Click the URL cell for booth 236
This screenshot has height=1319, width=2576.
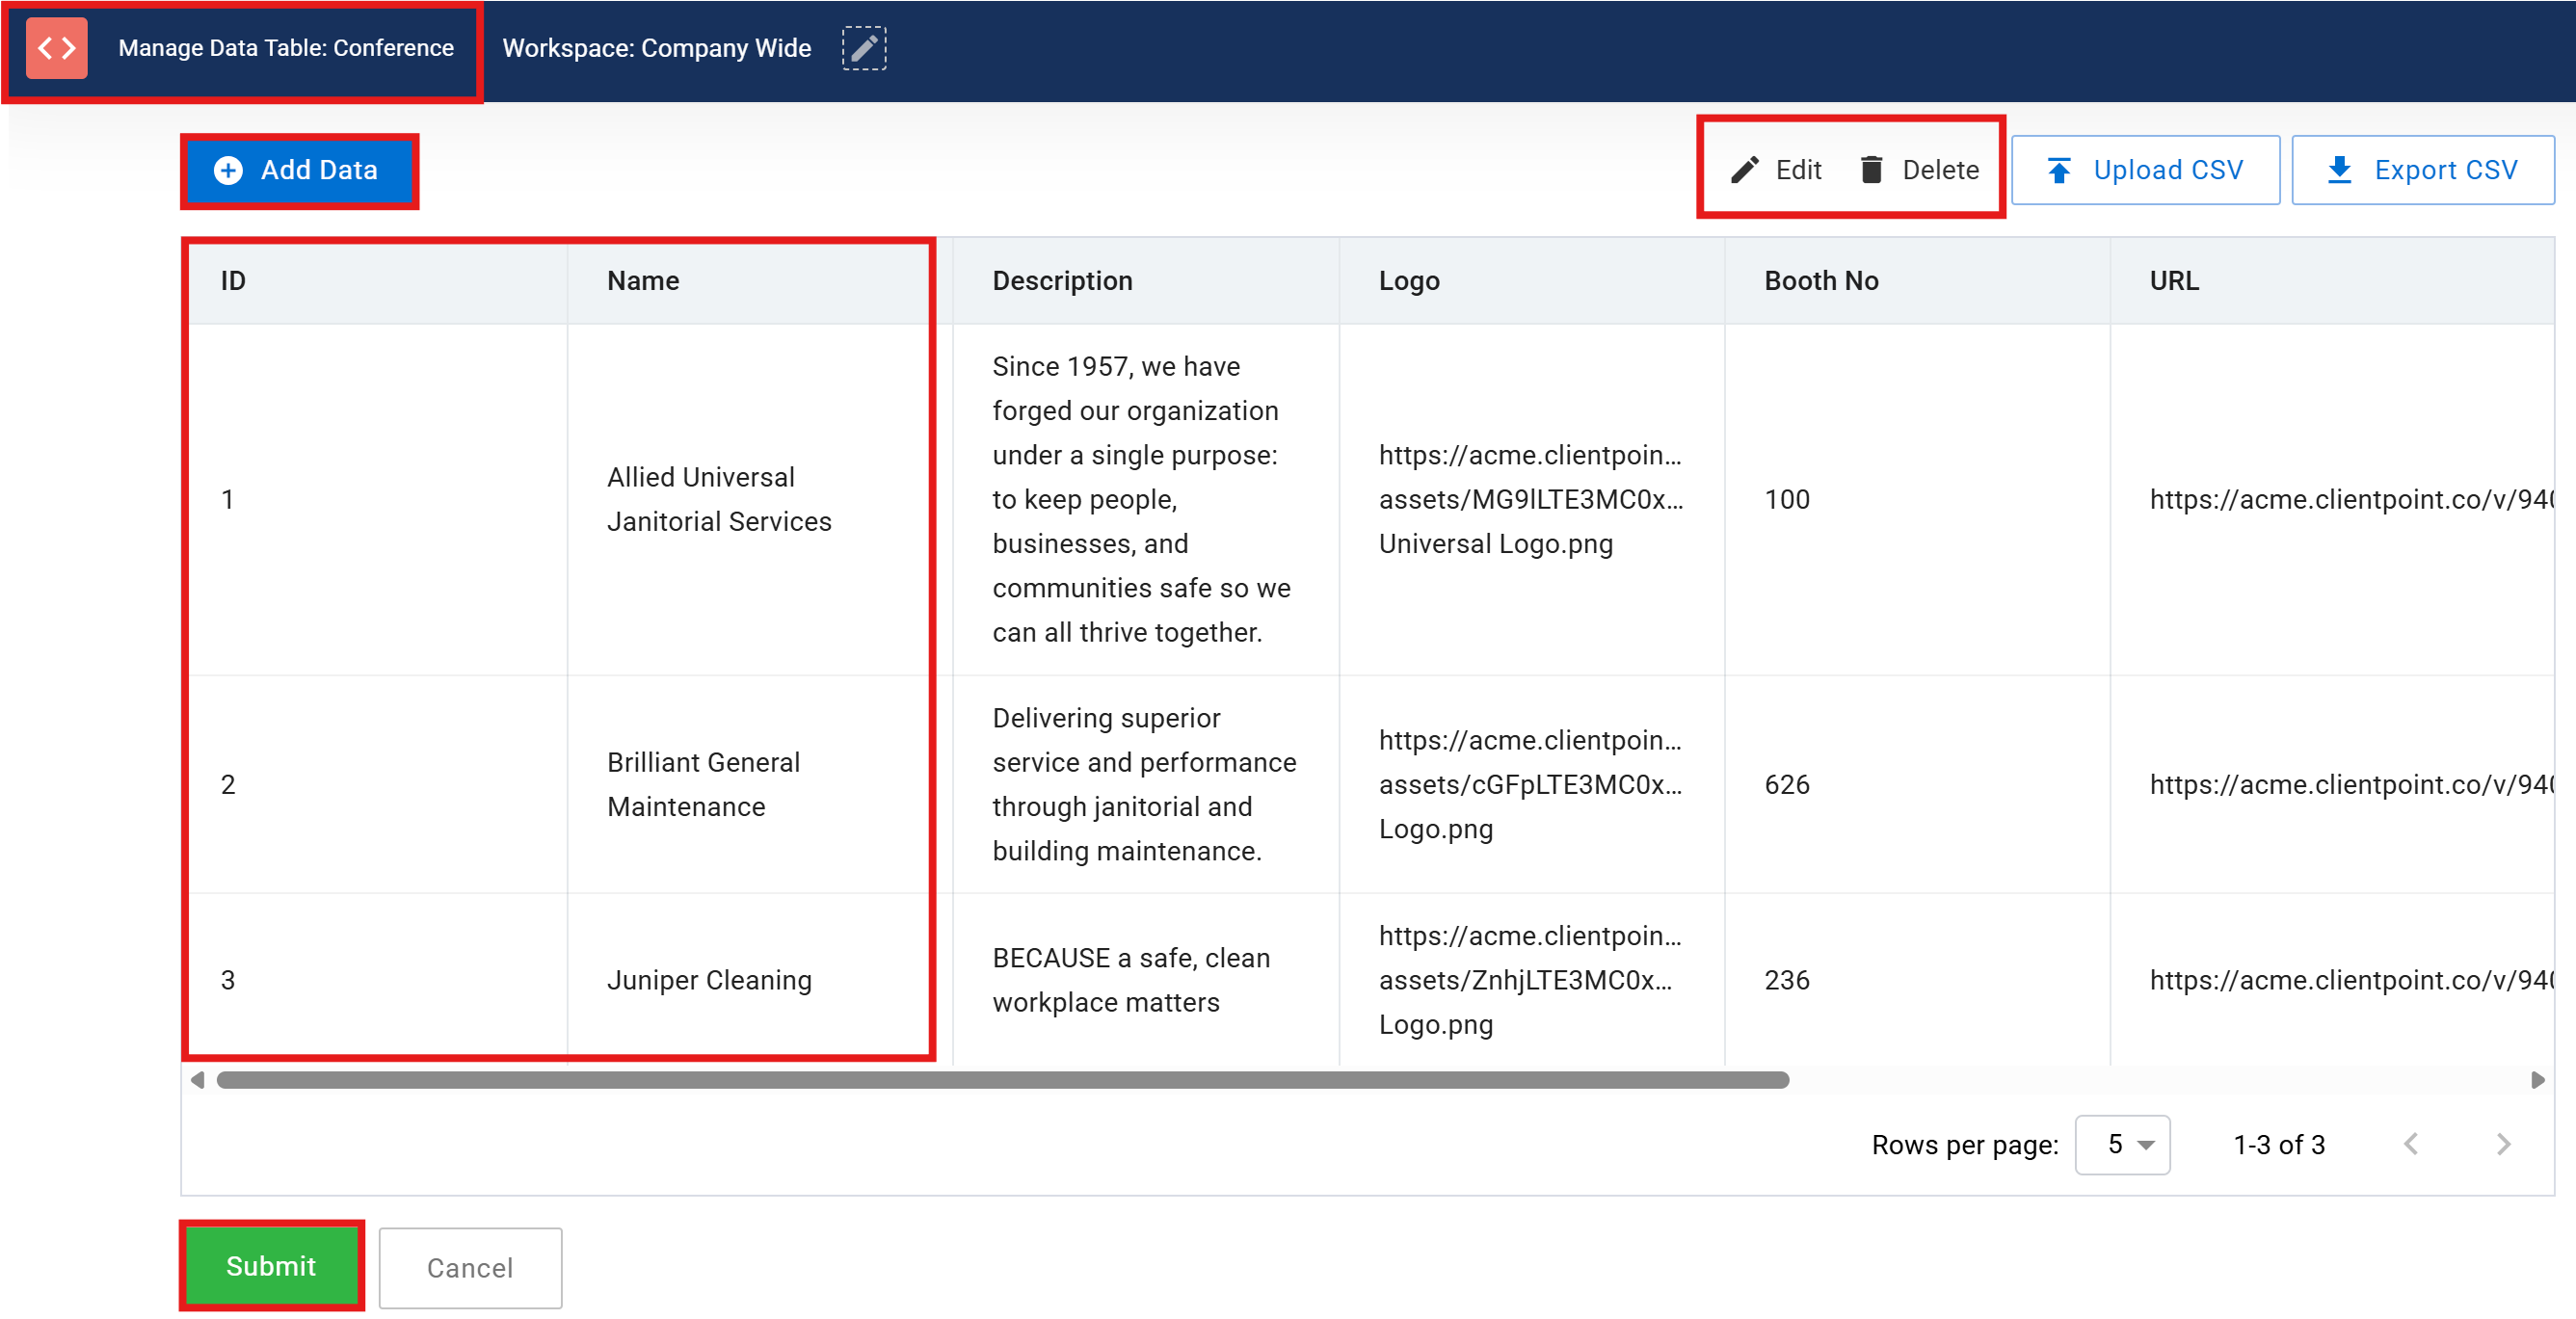click(x=2333, y=980)
